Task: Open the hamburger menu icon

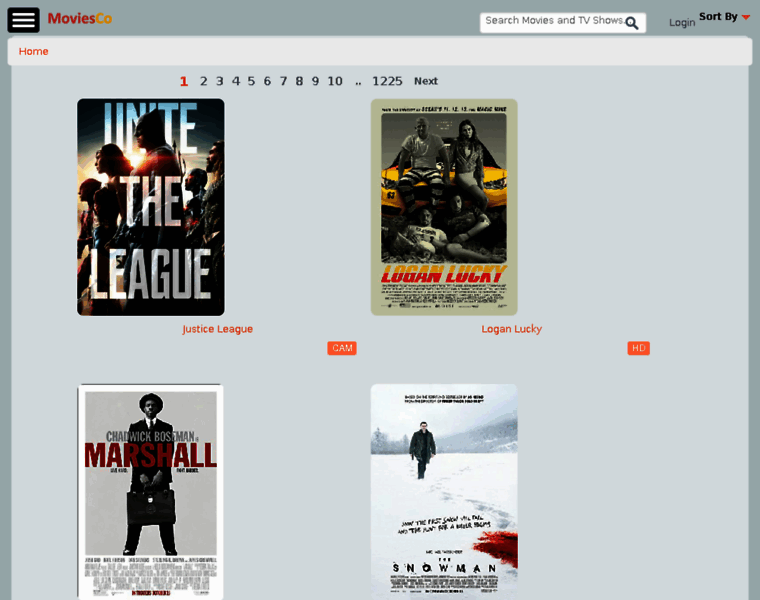Action: [x=23, y=20]
